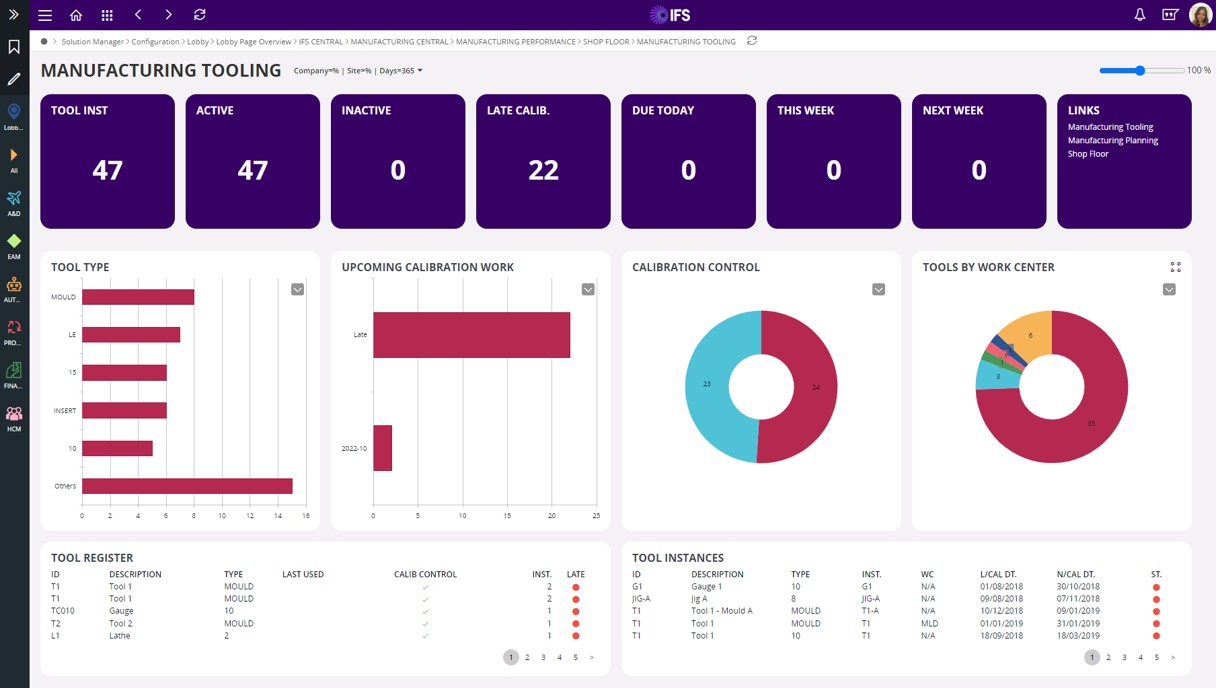The width and height of the screenshot is (1216, 688).
Task: Open the Manufacturing Planning link
Action: coord(1112,141)
